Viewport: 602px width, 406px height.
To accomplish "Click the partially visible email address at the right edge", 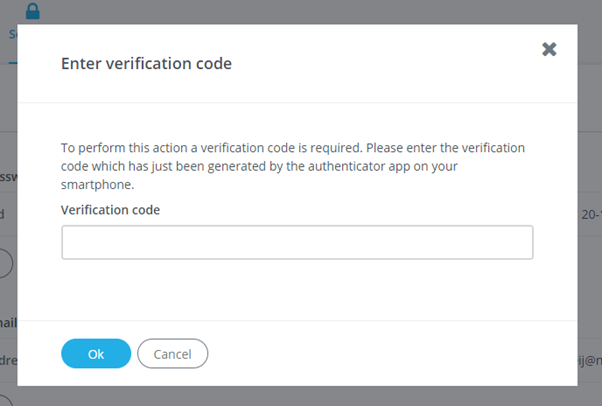I will click(590, 360).
